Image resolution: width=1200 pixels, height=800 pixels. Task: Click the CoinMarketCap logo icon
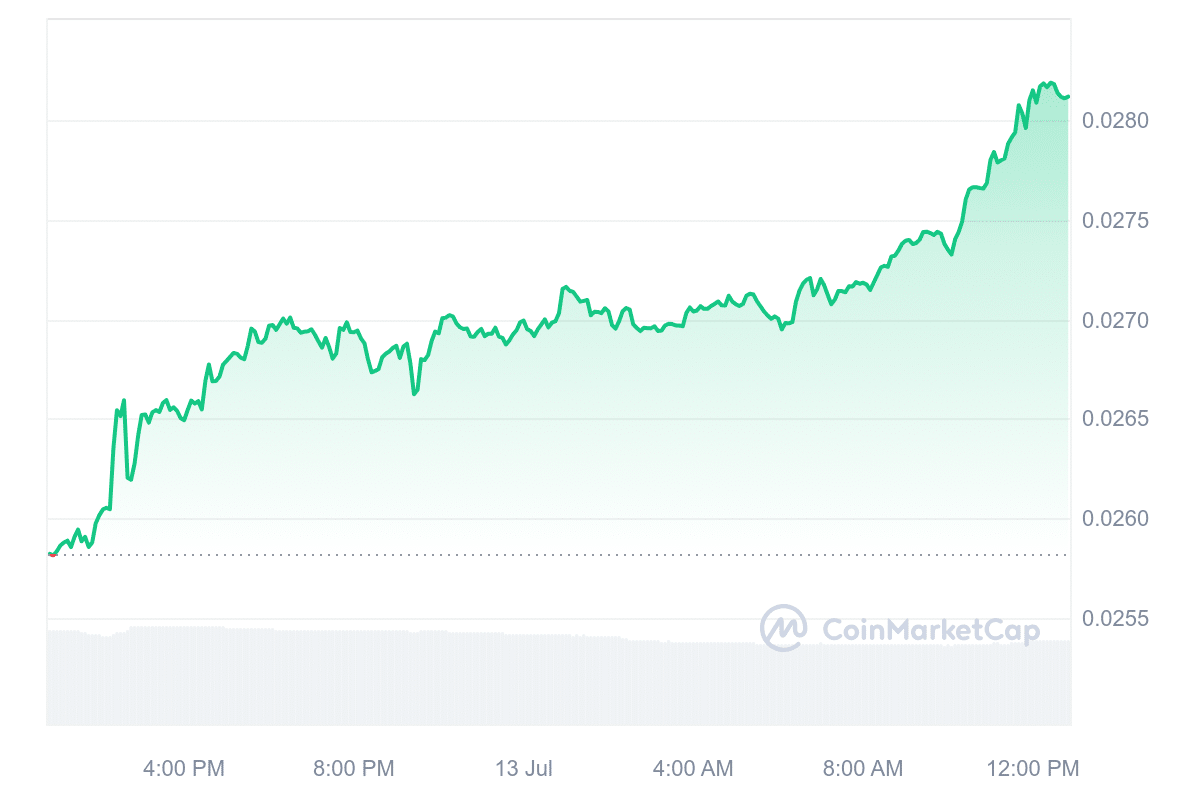point(783,628)
